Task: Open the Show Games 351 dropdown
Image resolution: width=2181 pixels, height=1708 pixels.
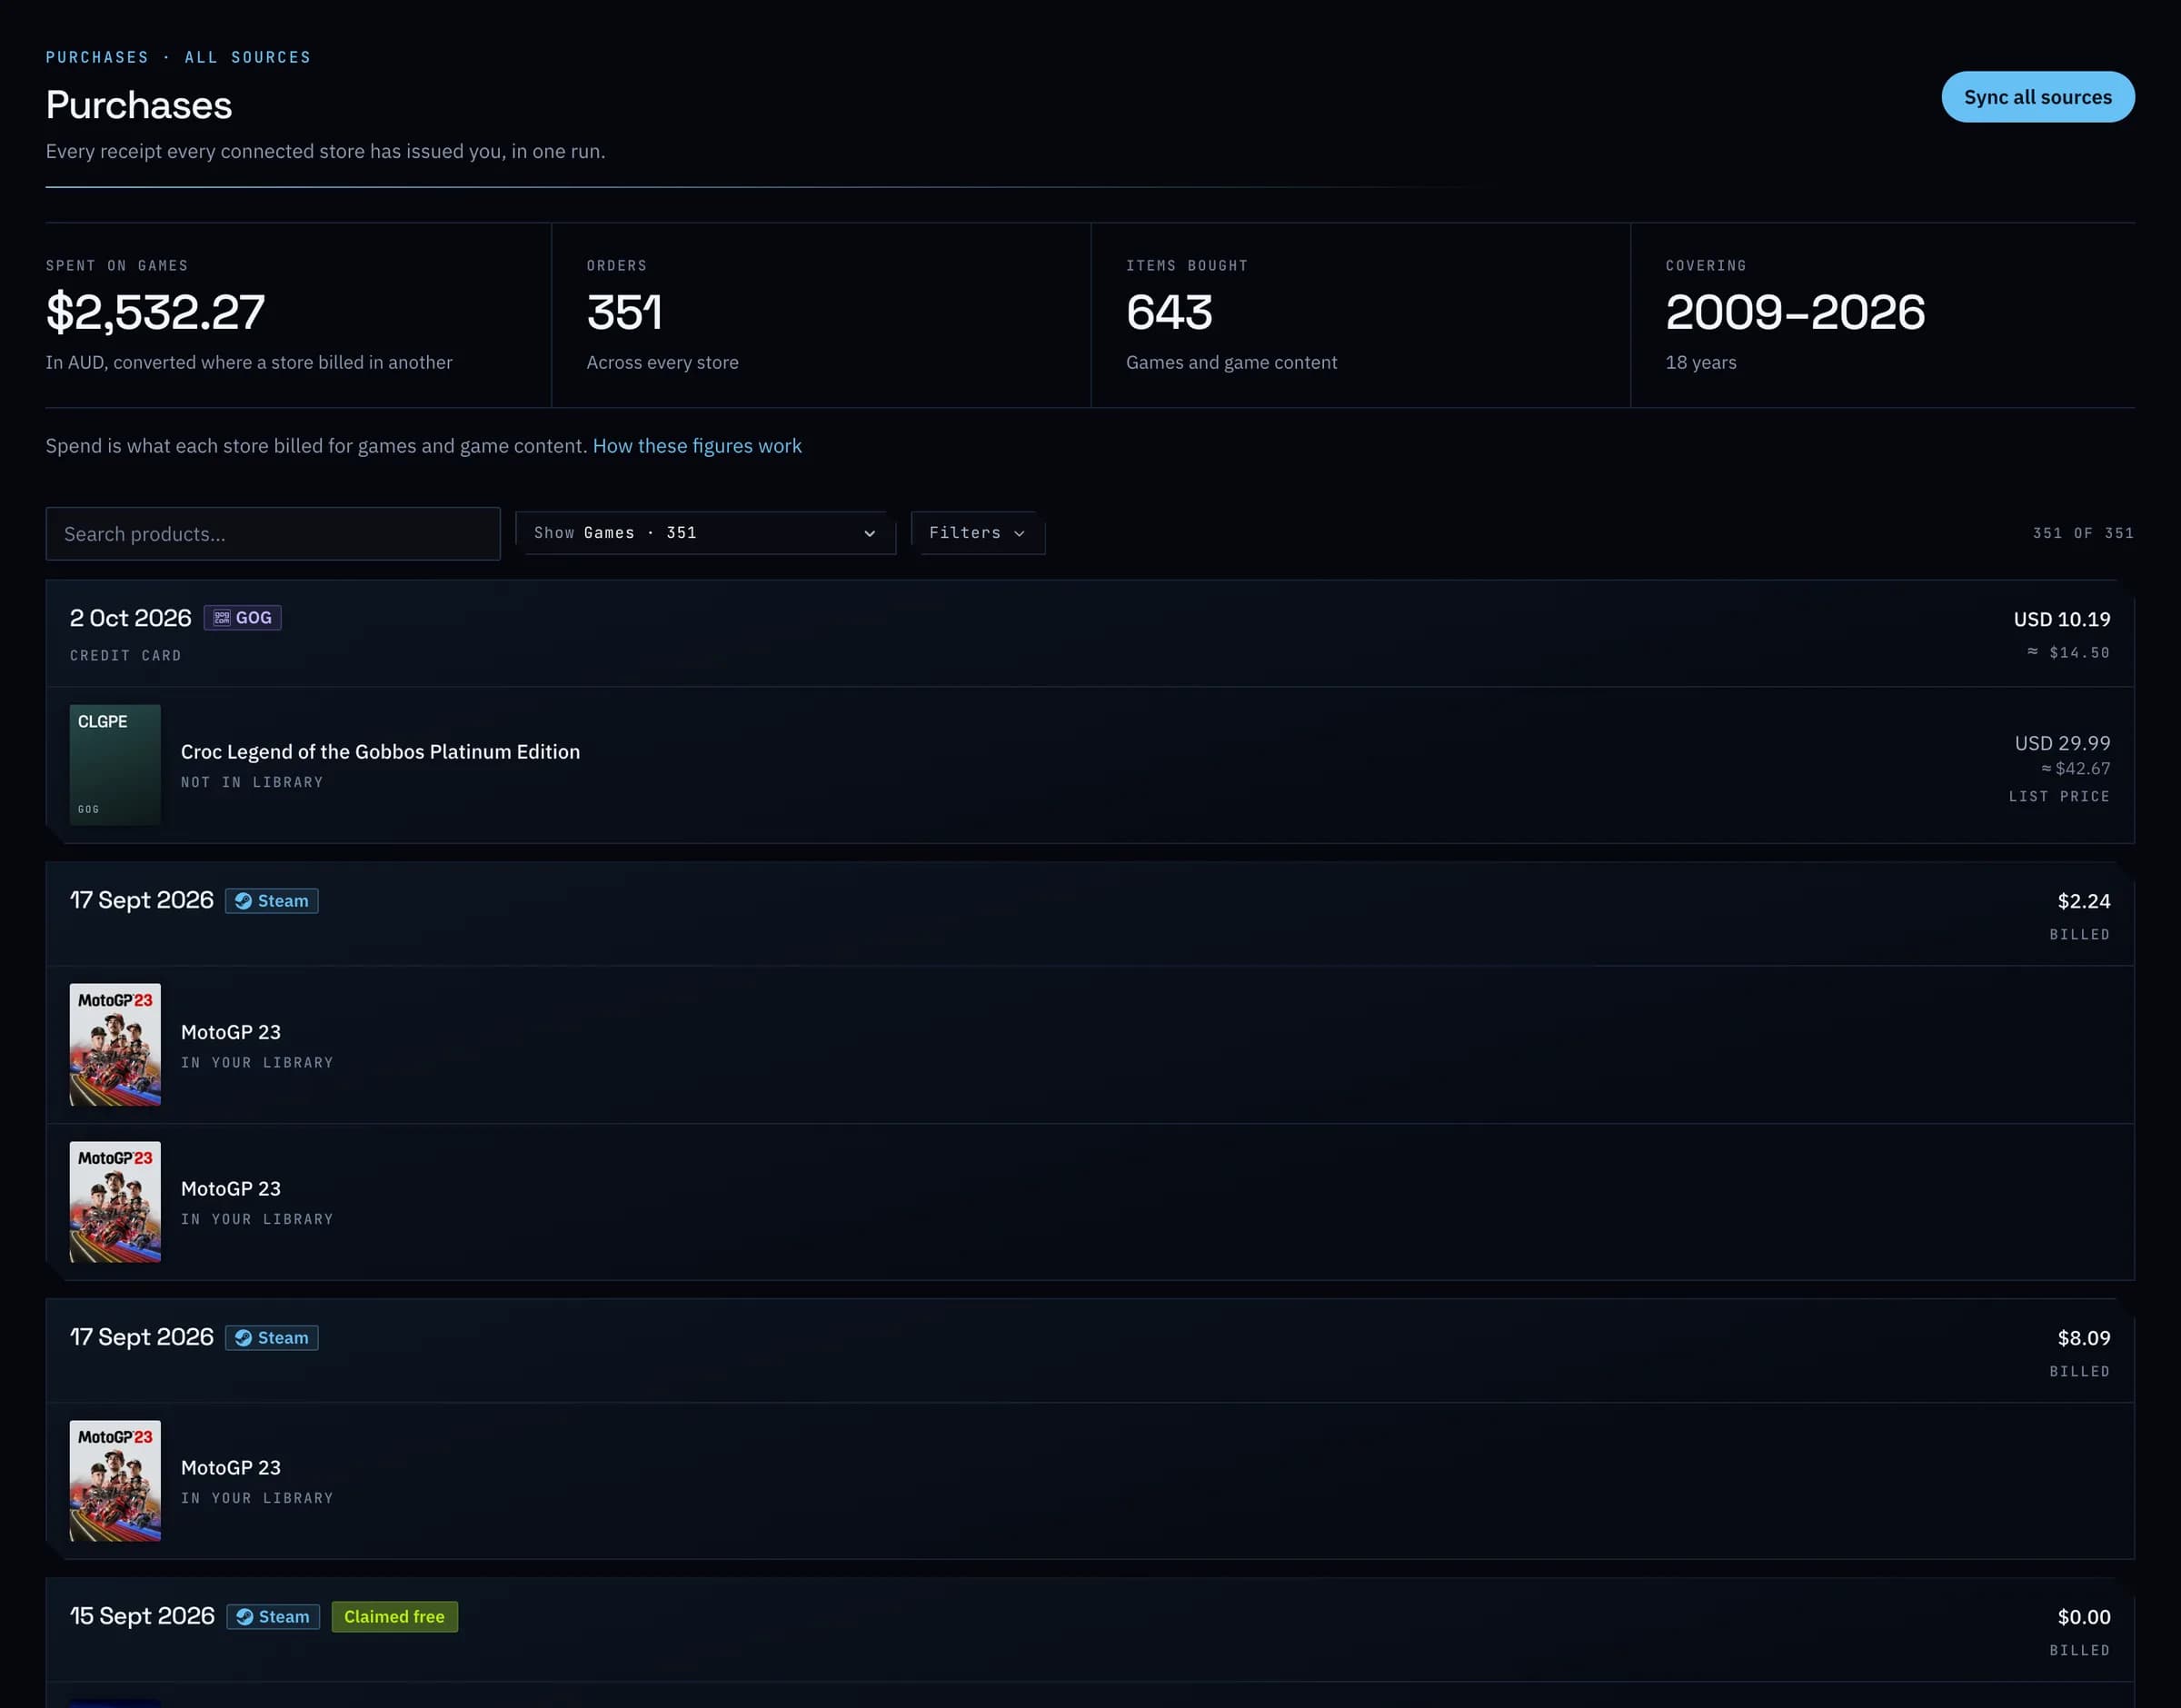Action: [x=705, y=533]
